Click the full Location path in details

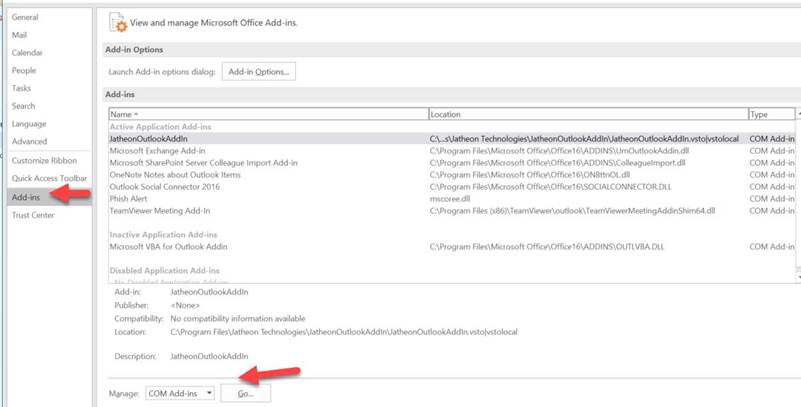pos(344,332)
